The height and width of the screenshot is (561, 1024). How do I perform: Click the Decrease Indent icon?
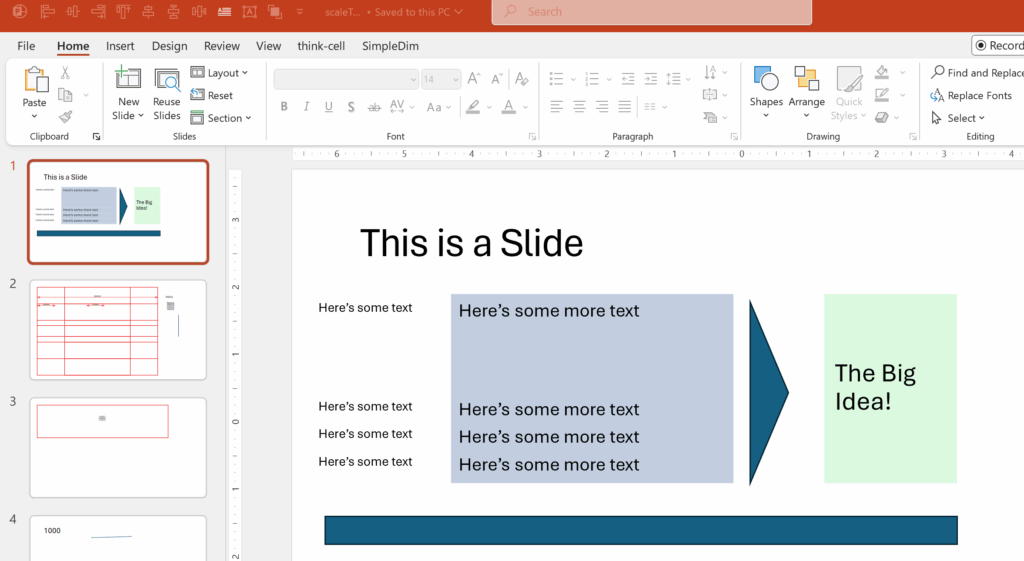point(628,79)
